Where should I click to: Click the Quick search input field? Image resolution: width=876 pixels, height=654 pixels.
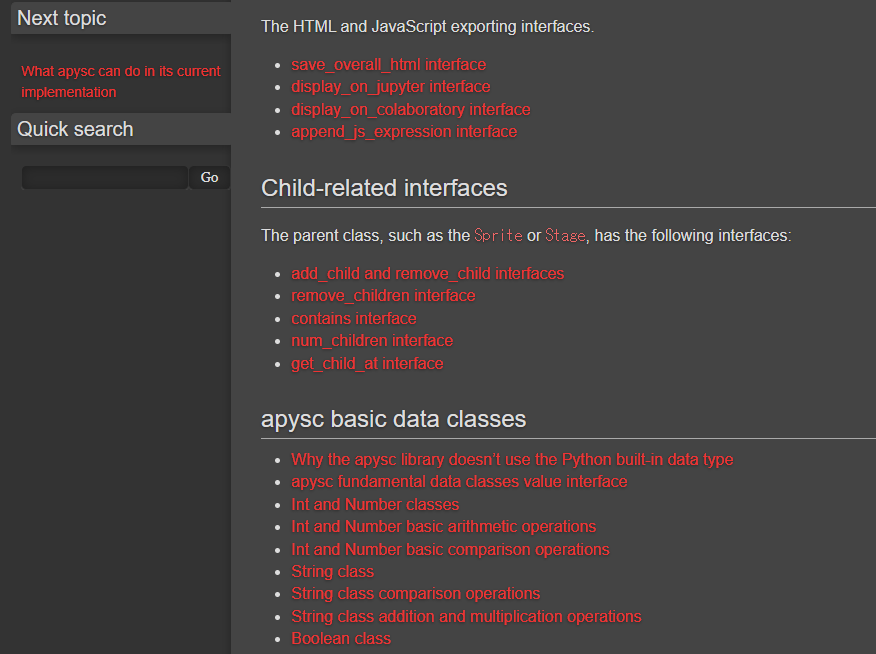tap(105, 178)
